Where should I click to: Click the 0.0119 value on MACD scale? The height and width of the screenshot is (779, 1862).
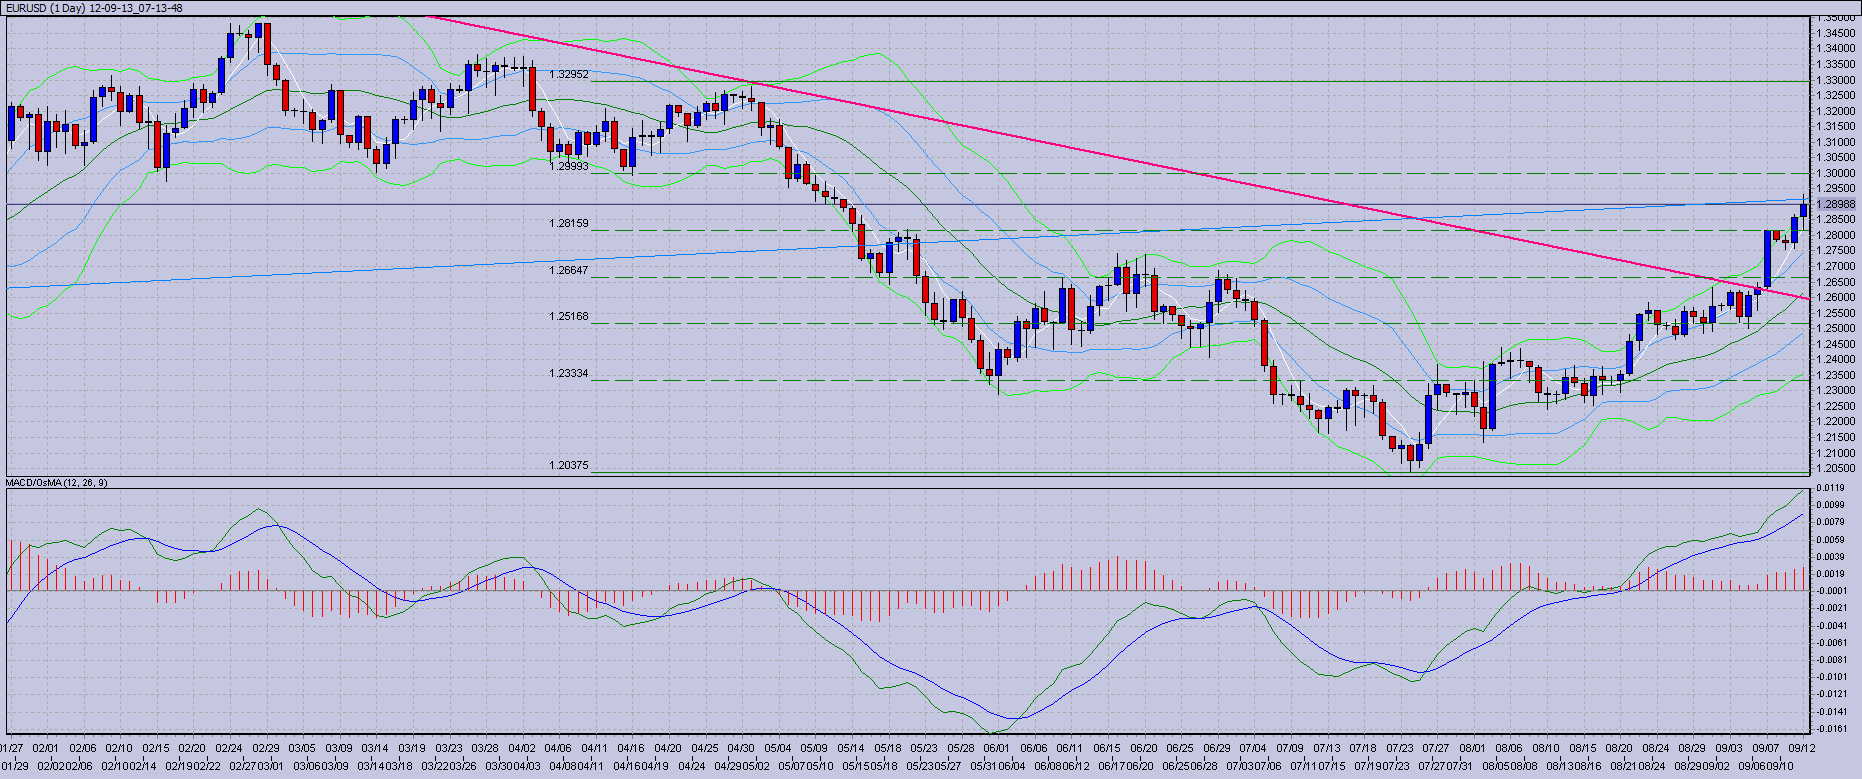(x=1832, y=489)
